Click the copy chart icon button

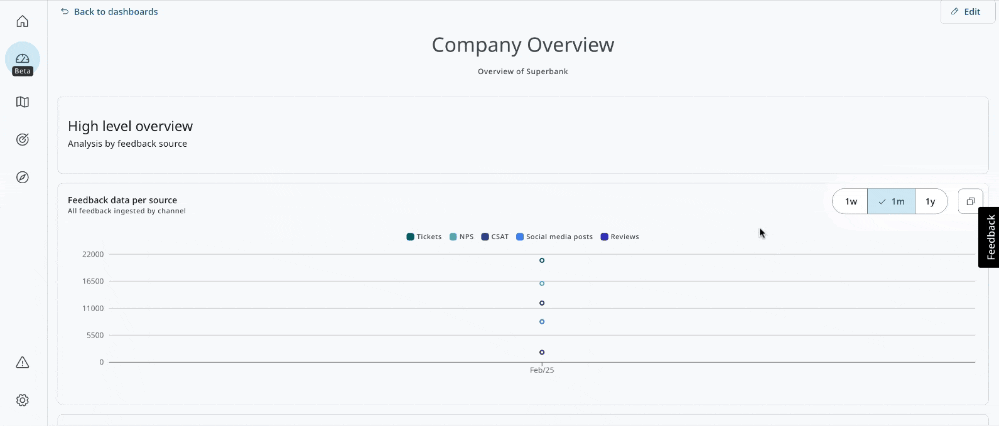[x=970, y=201]
